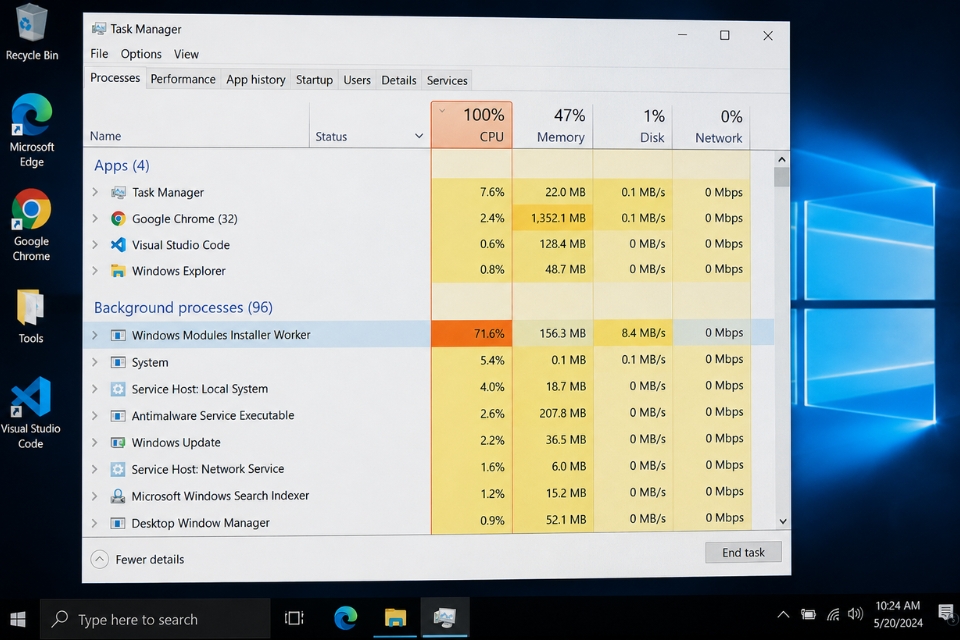Sort processes by Disk column header
The height and width of the screenshot is (640, 960).
[632, 126]
